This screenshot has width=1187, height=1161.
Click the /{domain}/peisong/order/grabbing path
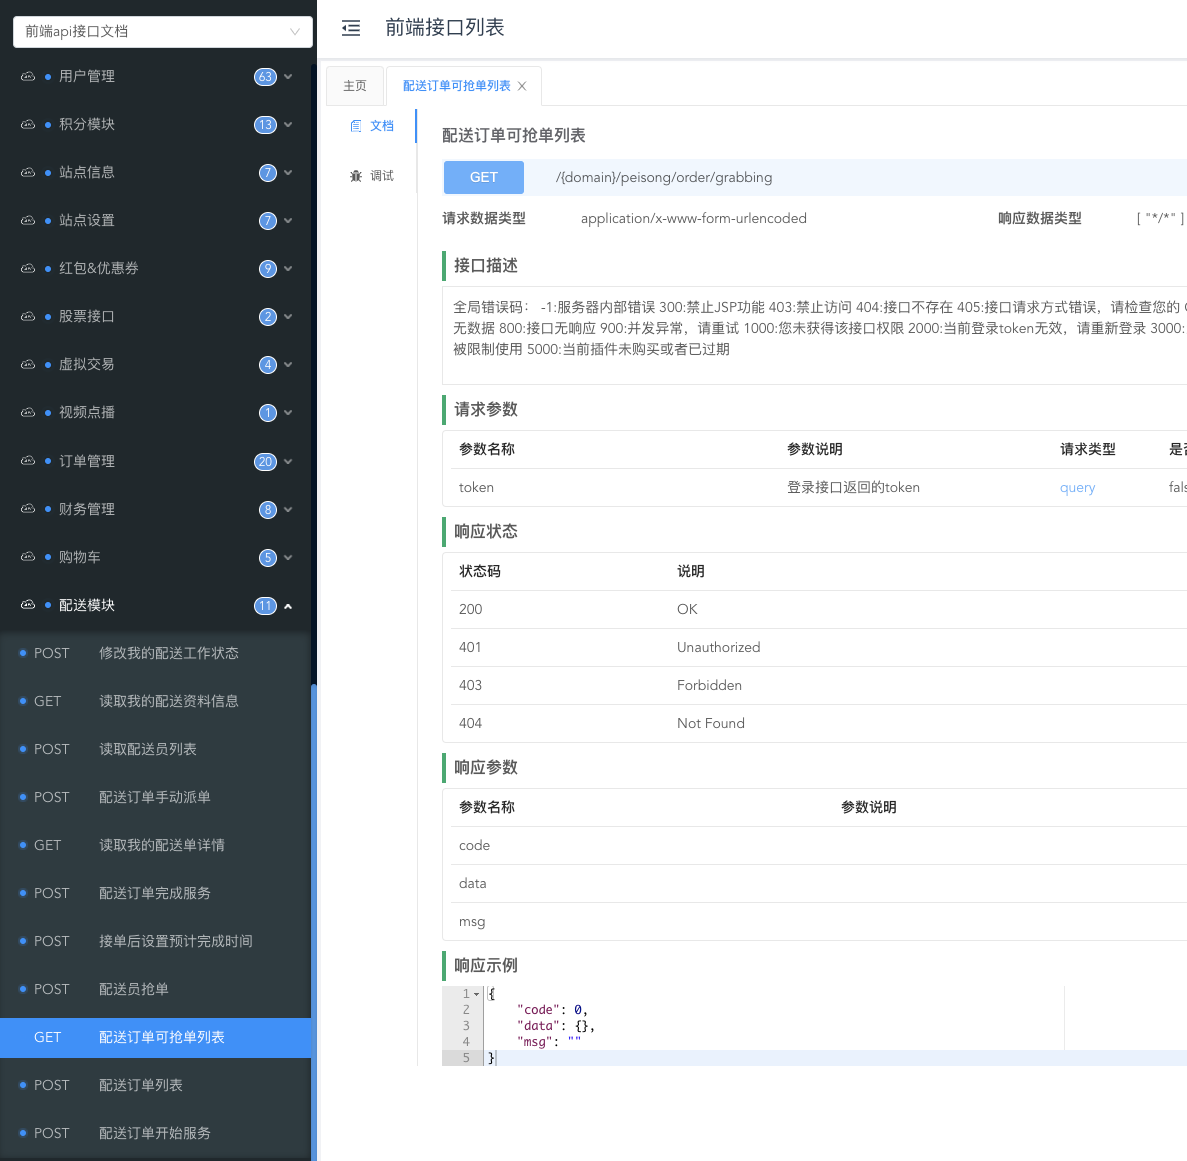[x=664, y=178]
